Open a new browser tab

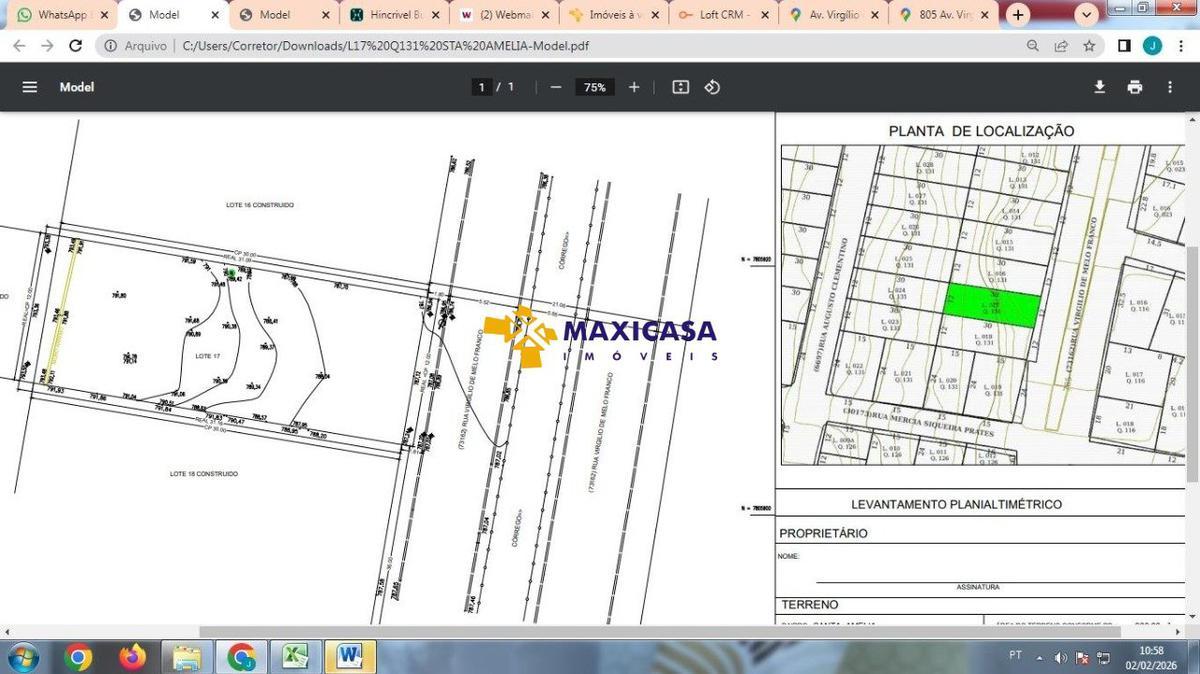[1018, 15]
